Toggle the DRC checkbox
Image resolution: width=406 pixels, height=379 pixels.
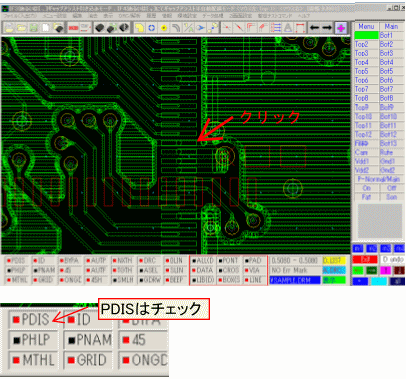pos(147,260)
